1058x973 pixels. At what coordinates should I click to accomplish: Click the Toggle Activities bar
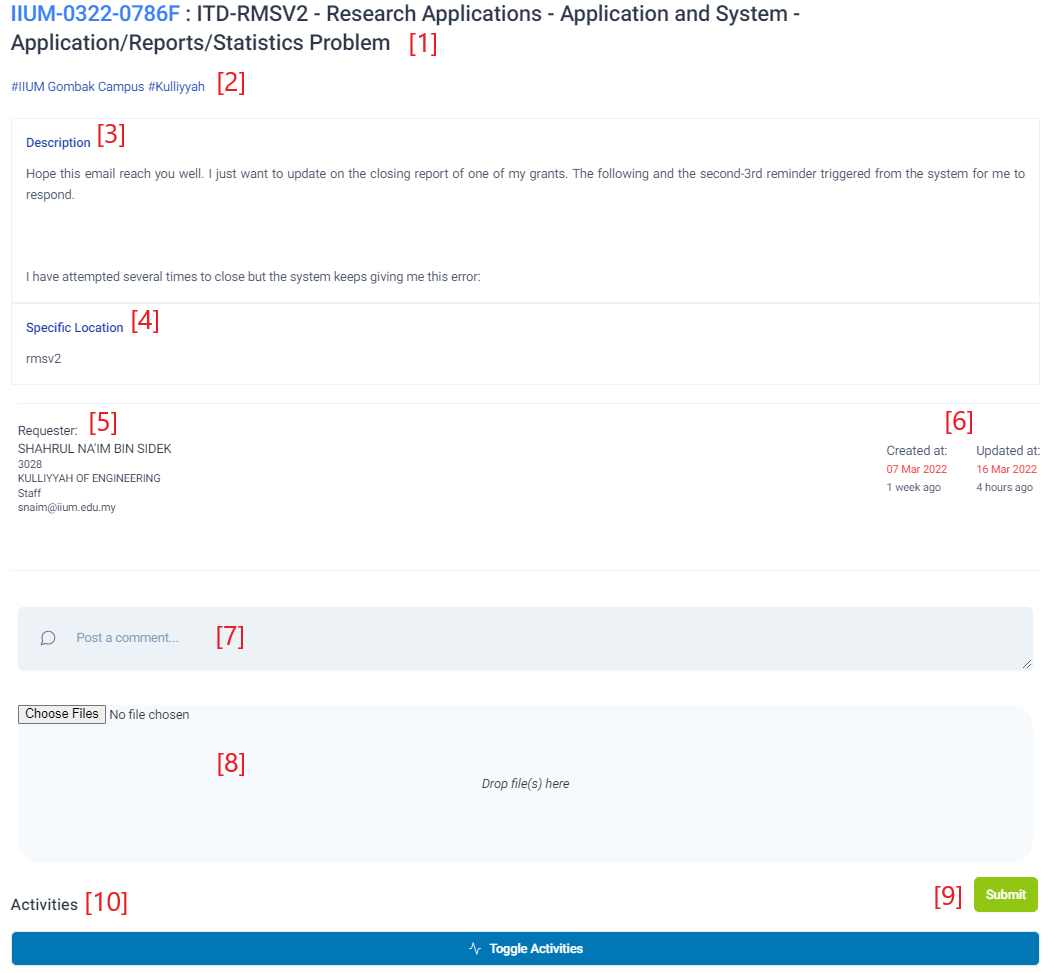(525, 949)
